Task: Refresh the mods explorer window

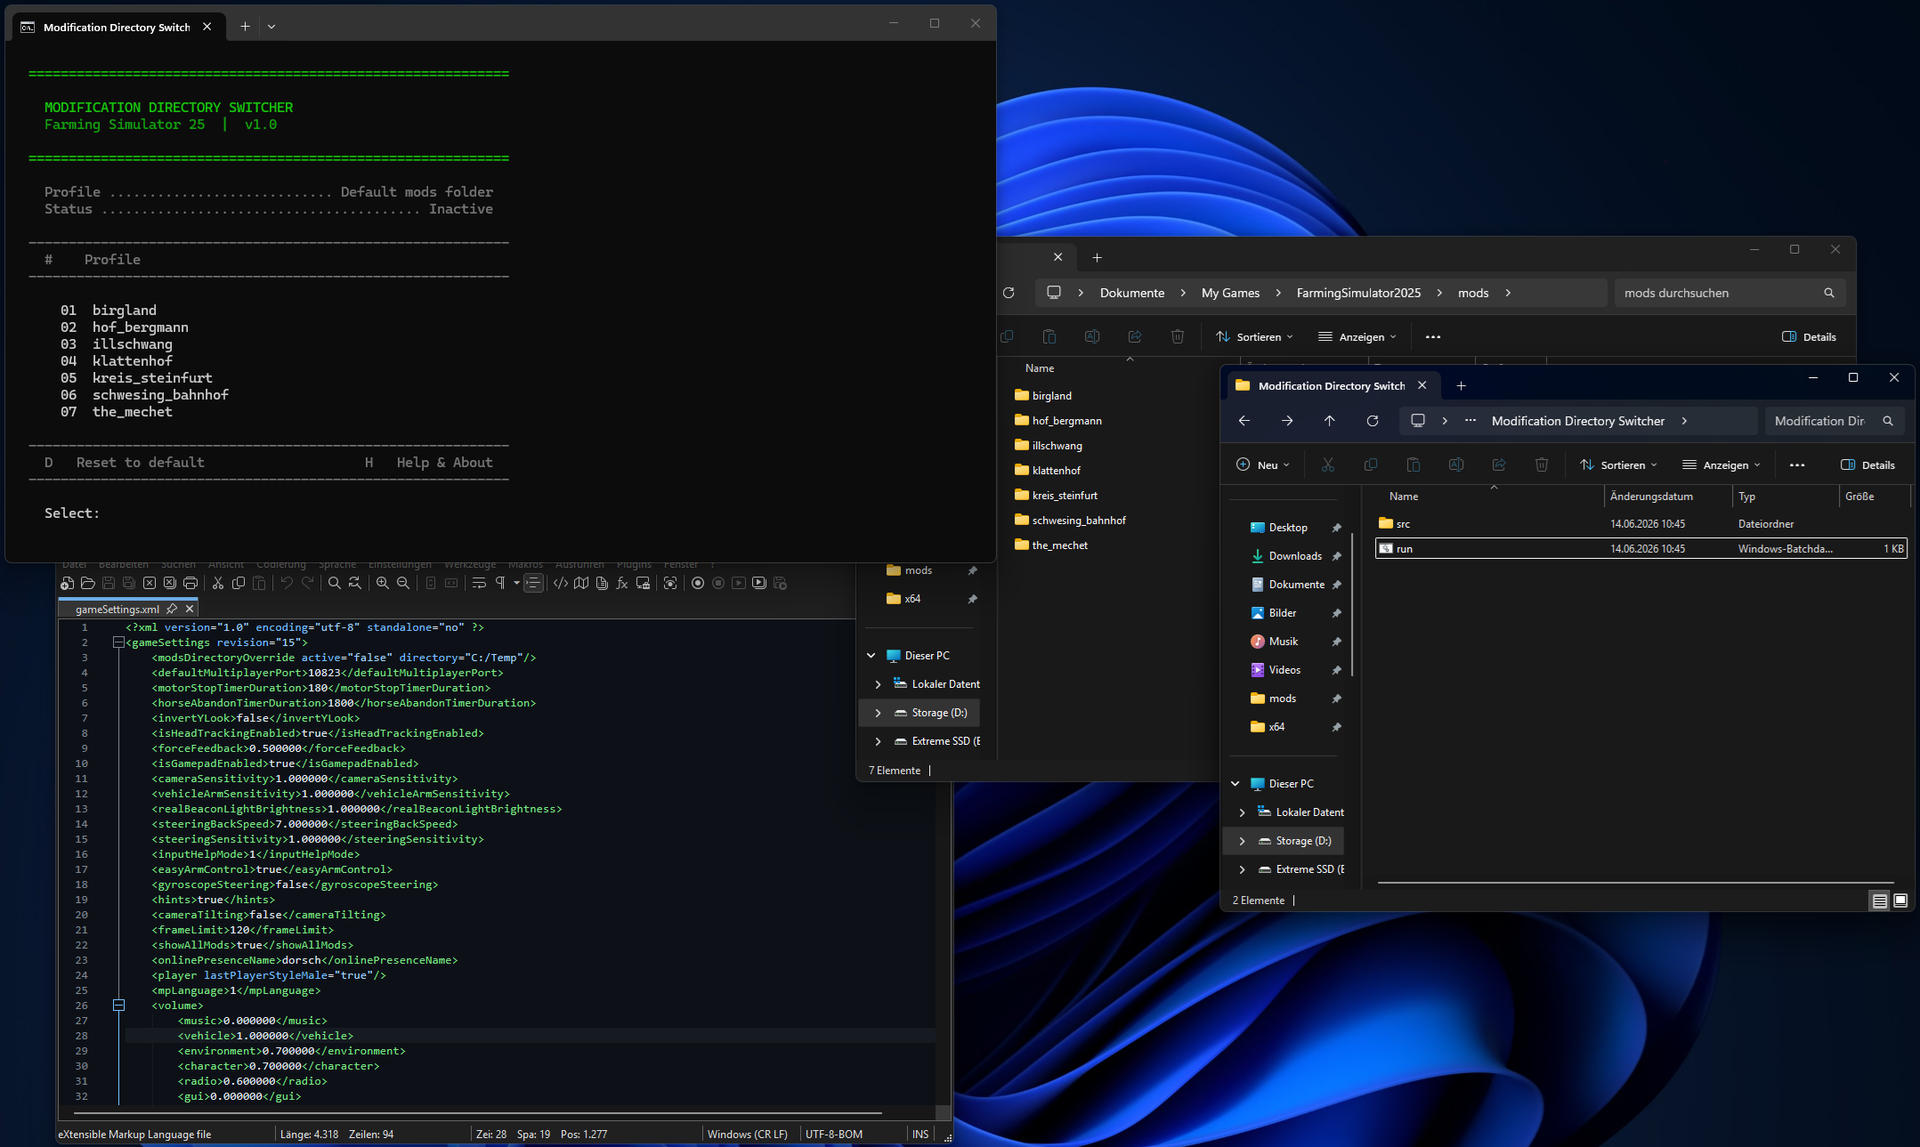Action: coord(1008,293)
